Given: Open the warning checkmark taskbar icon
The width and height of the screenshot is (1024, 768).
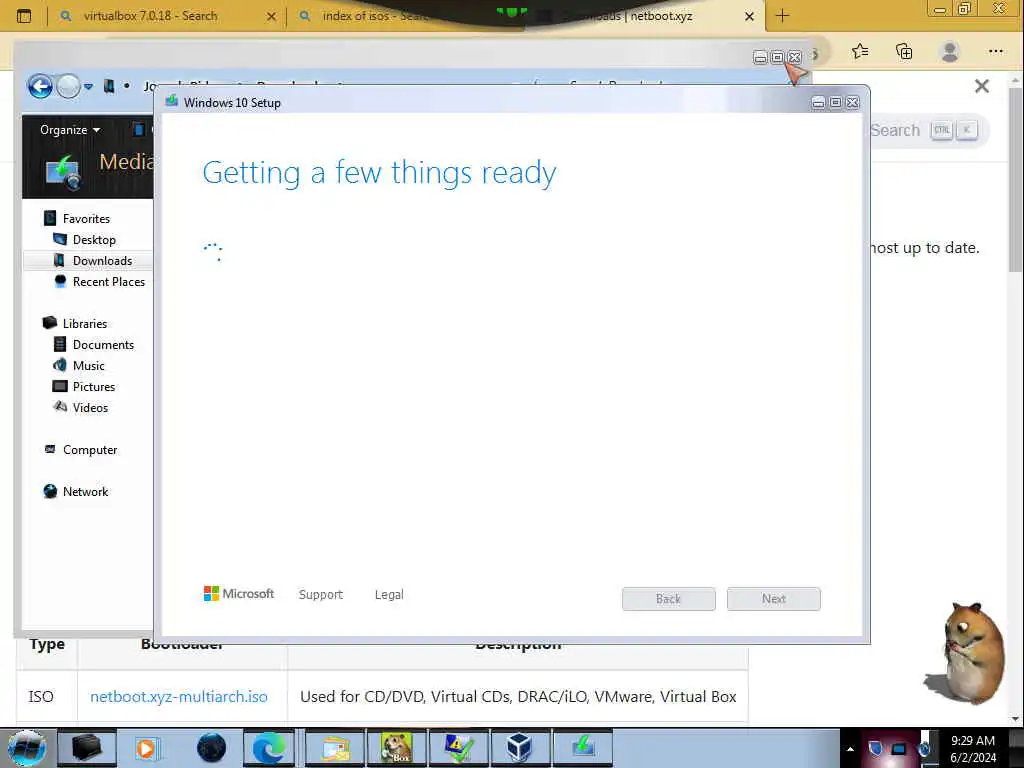Looking at the screenshot, I should (458, 748).
